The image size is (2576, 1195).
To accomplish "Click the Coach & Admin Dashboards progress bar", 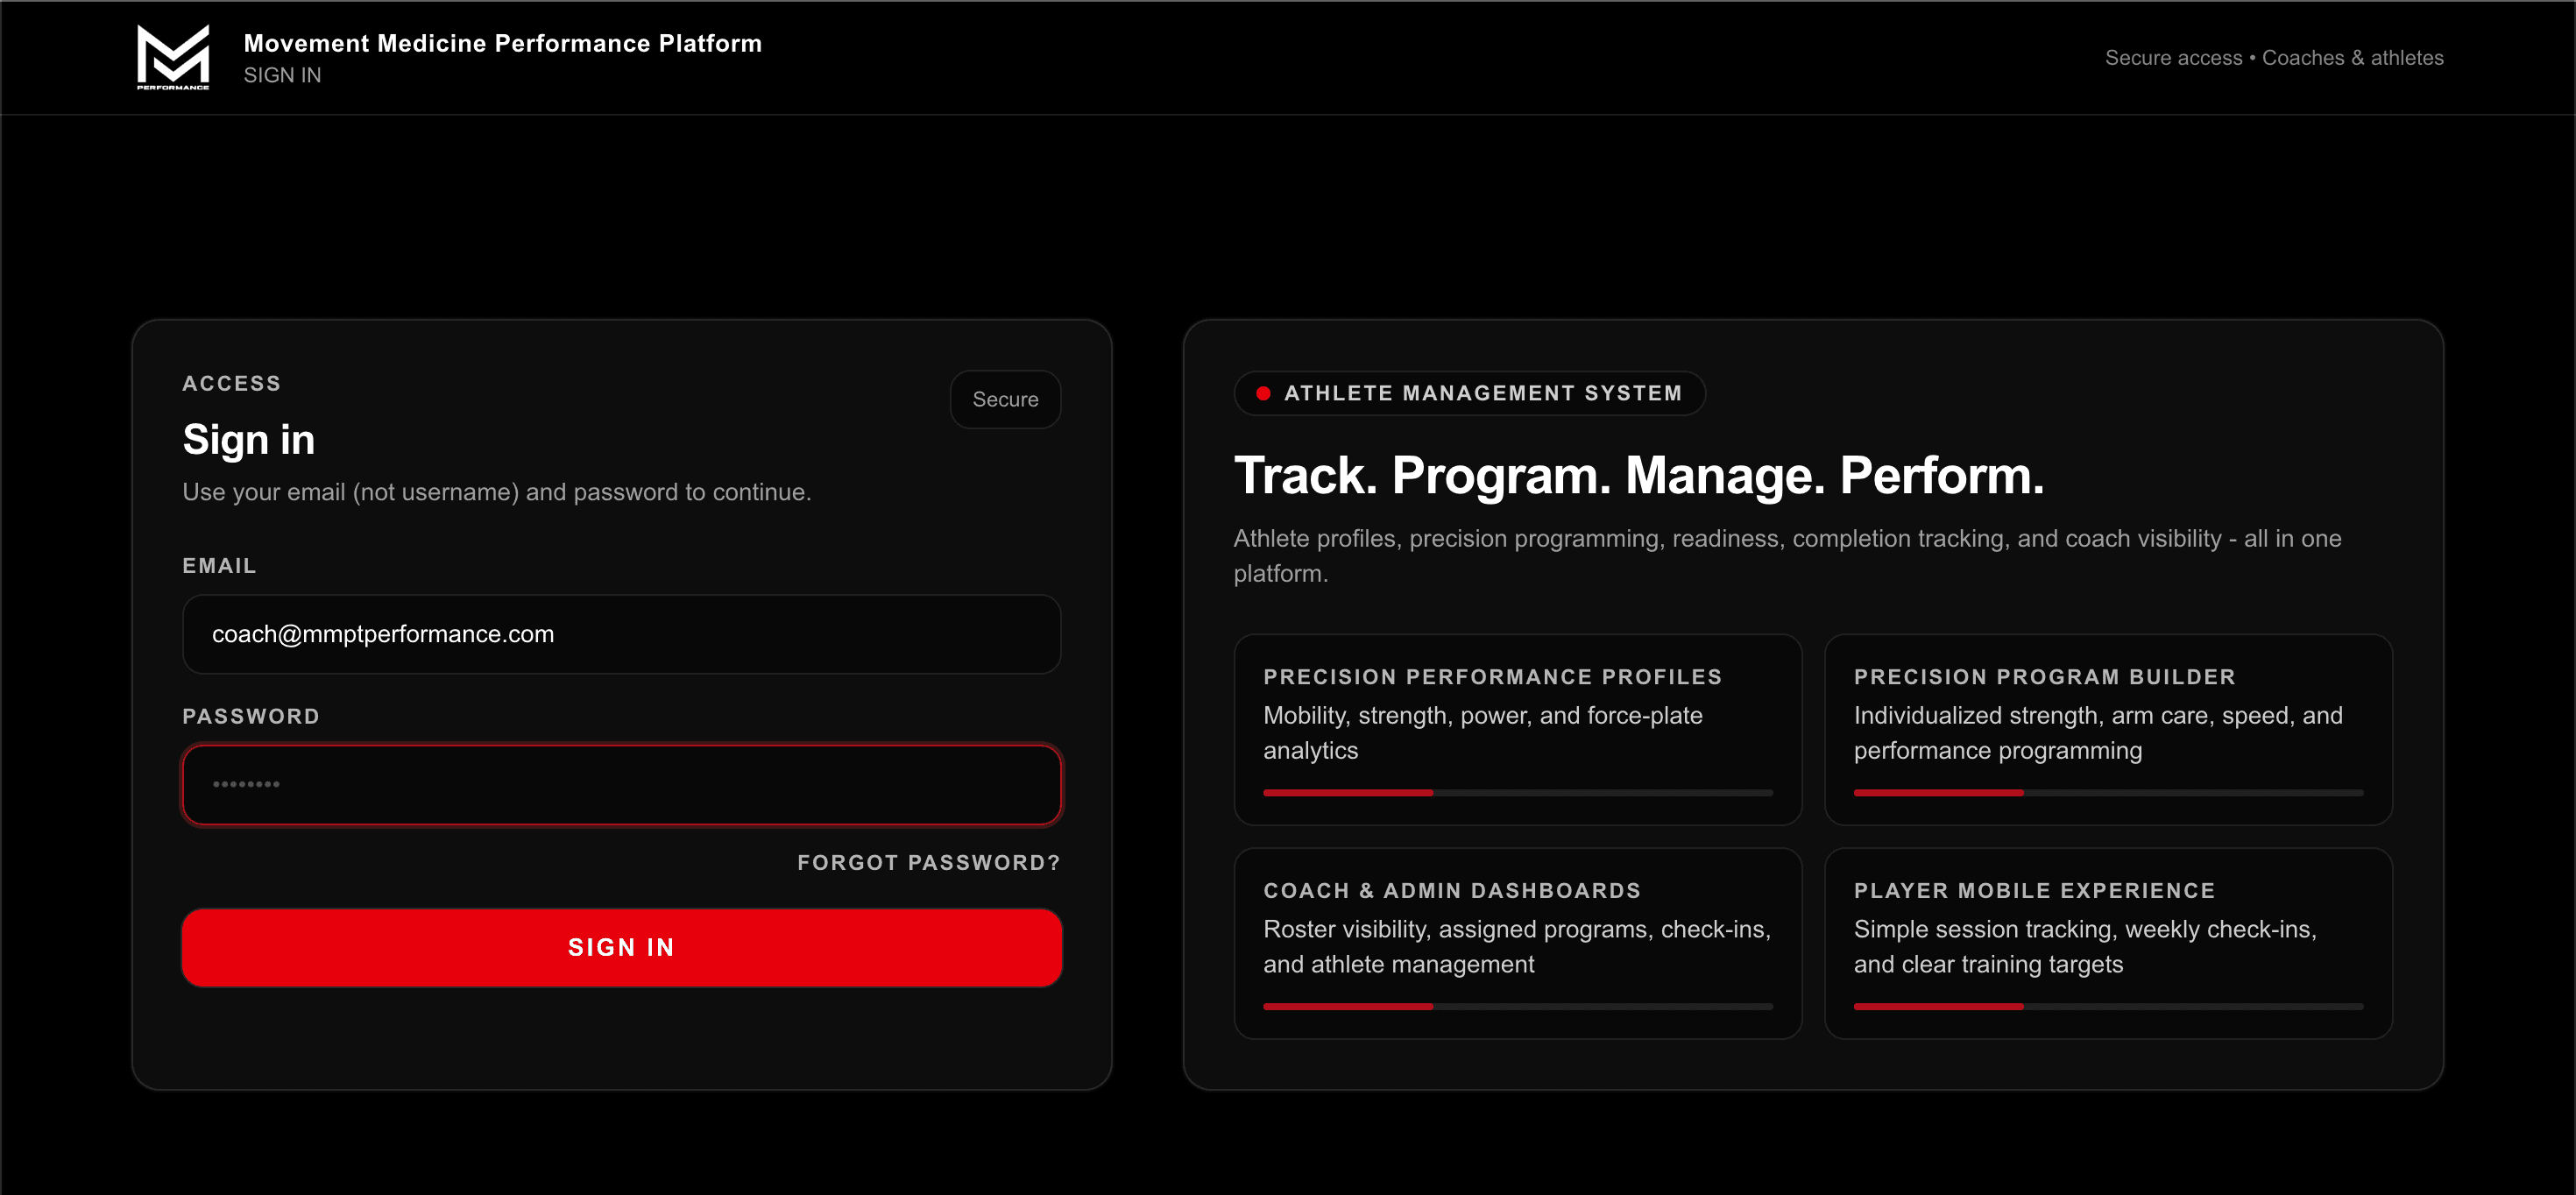I will 1517,1007.
